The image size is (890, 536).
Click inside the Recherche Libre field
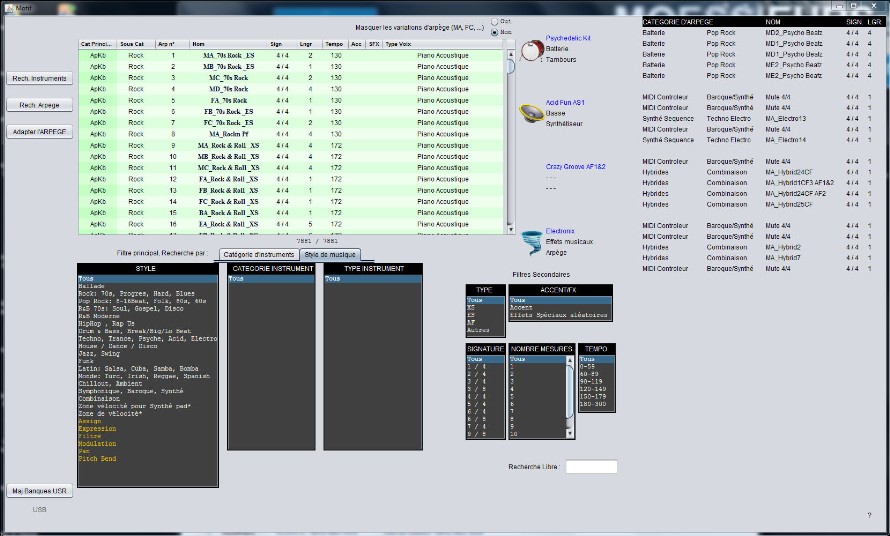[x=591, y=467]
